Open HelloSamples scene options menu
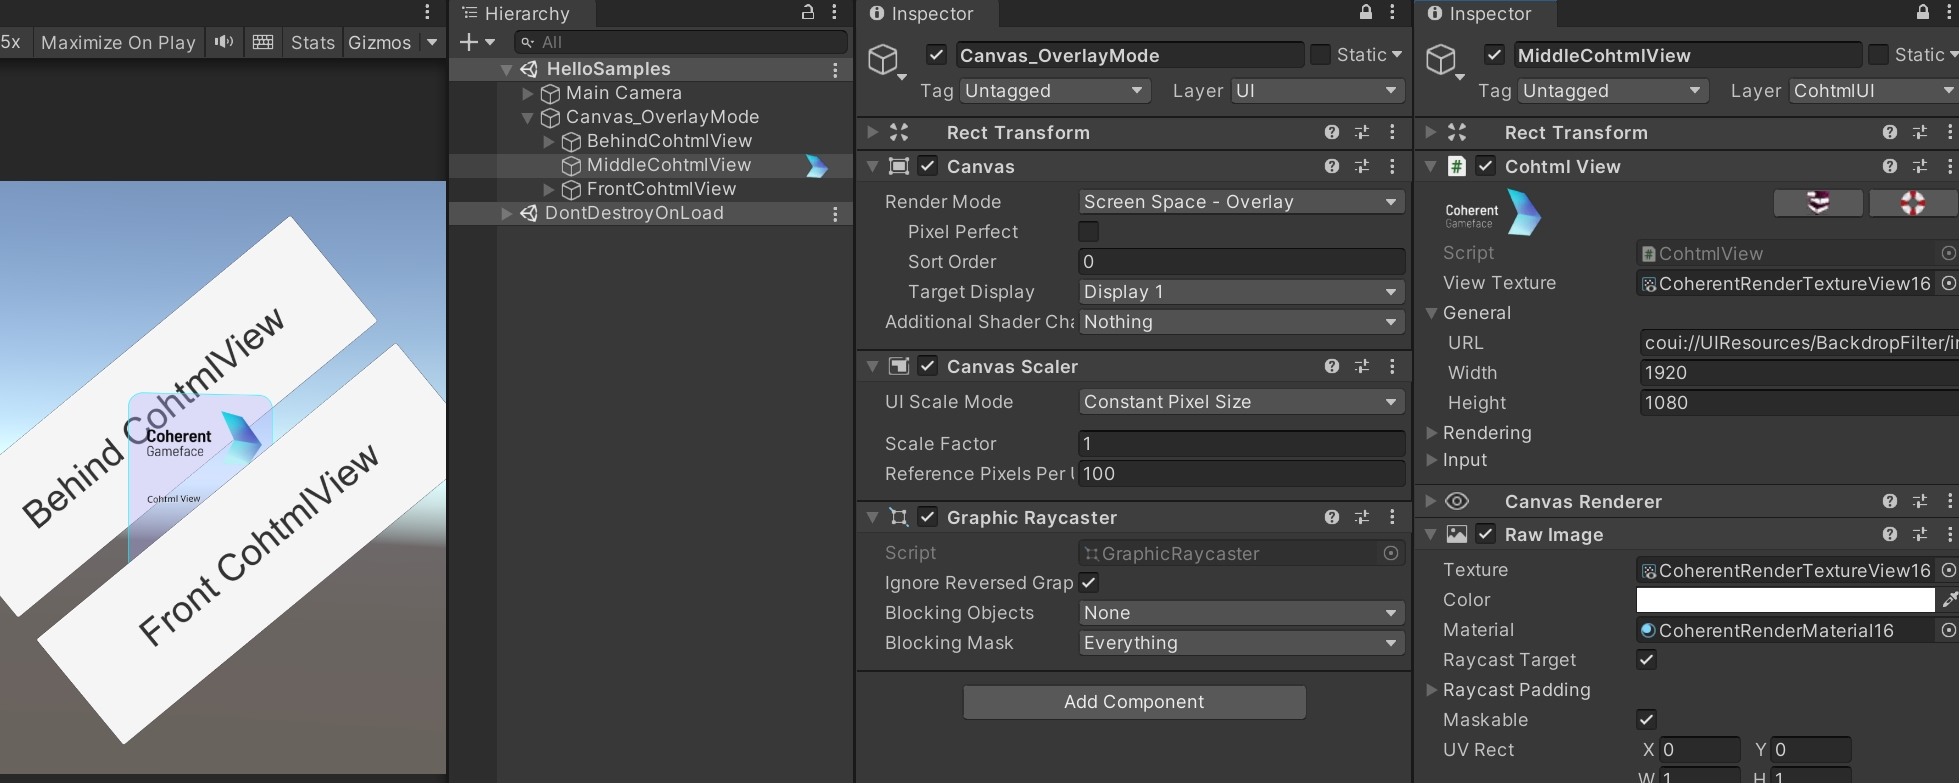Image resolution: width=1959 pixels, height=783 pixels. (835, 70)
